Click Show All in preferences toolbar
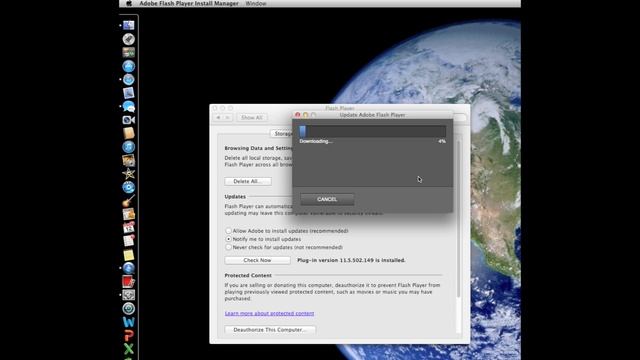Image resolution: width=640 pixels, height=360 pixels. (252, 118)
